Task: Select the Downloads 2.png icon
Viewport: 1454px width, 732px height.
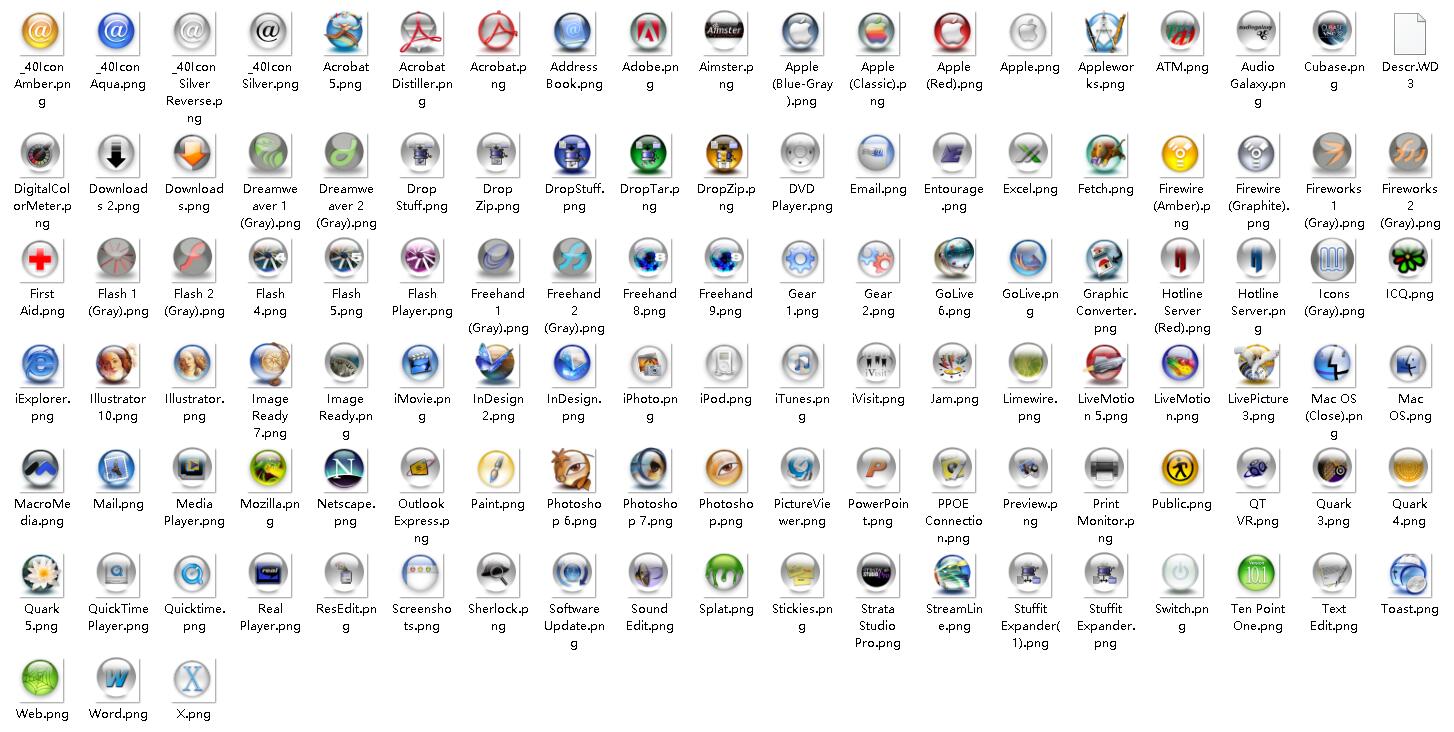Action: point(117,154)
